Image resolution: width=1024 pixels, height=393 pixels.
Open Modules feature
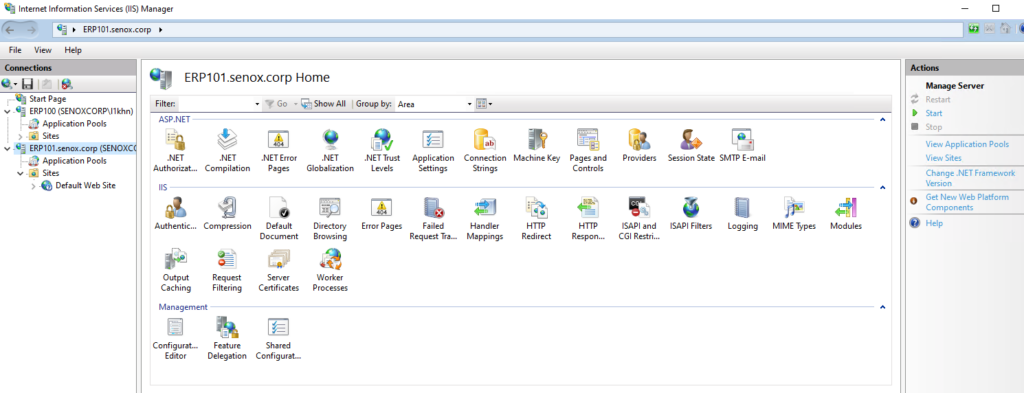846,213
